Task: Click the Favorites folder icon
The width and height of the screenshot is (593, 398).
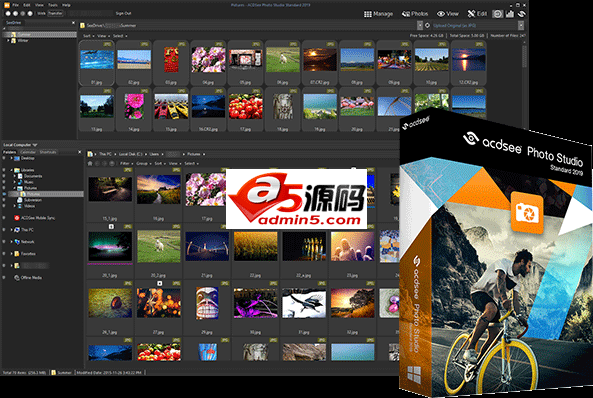Action: tap(17, 254)
